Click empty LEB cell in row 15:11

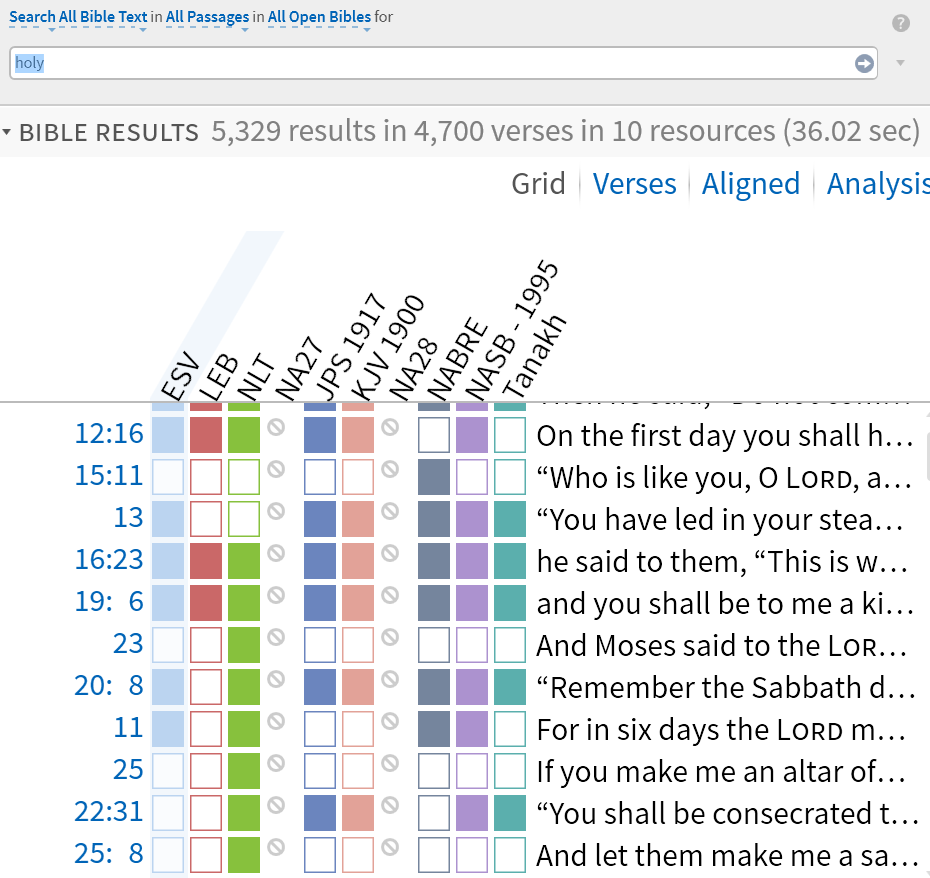pyautogui.click(x=206, y=476)
